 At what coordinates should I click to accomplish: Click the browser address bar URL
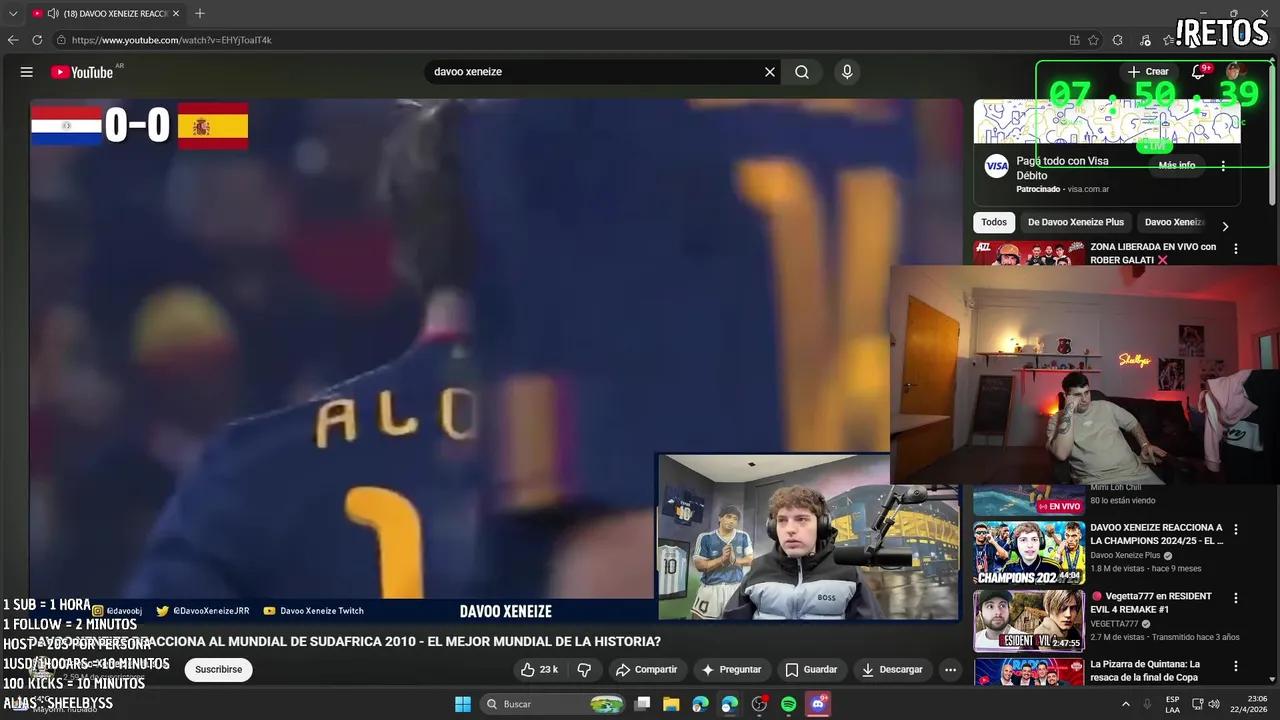click(x=172, y=40)
